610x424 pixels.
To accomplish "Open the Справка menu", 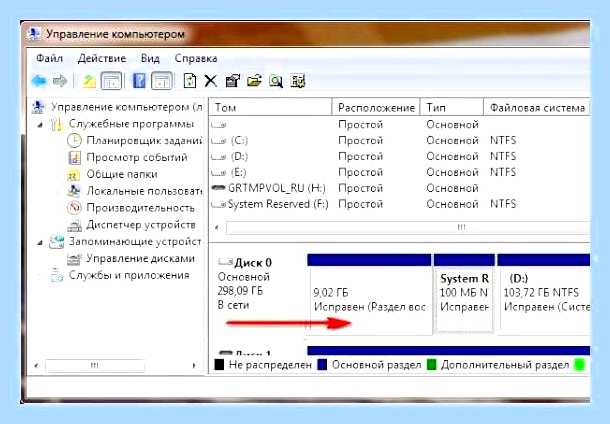I will point(196,58).
